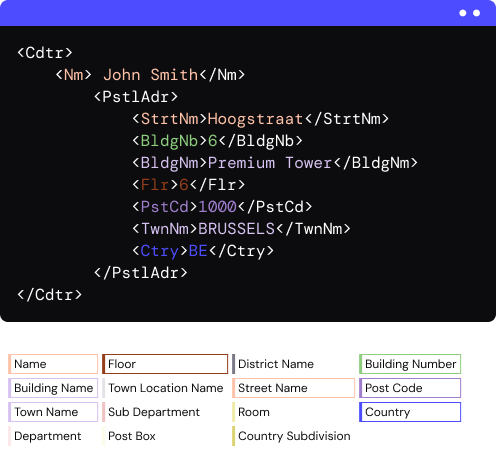
Task: Select the Town Name legend label
Action: (x=53, y=412)
